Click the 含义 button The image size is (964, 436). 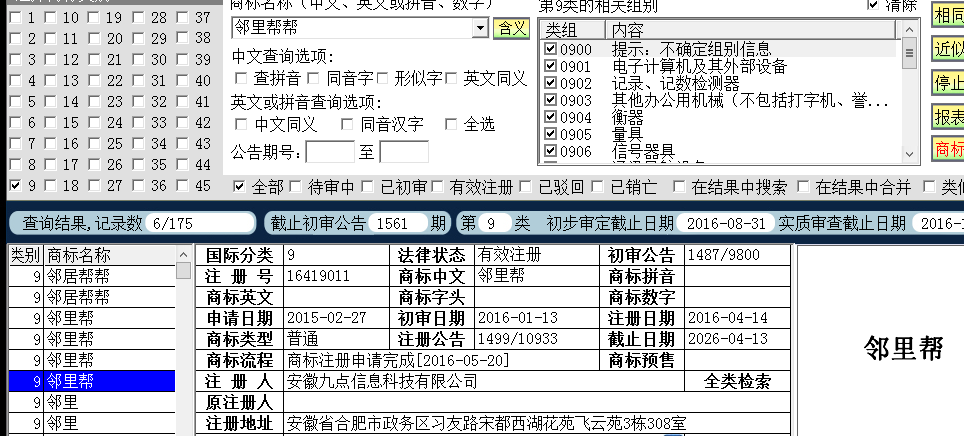click(x=511, y=28)
